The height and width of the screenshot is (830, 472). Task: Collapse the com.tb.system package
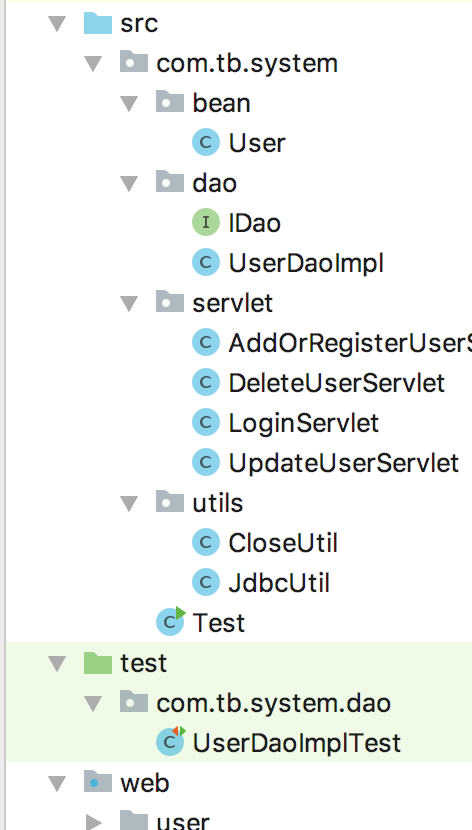pos(93,64)
